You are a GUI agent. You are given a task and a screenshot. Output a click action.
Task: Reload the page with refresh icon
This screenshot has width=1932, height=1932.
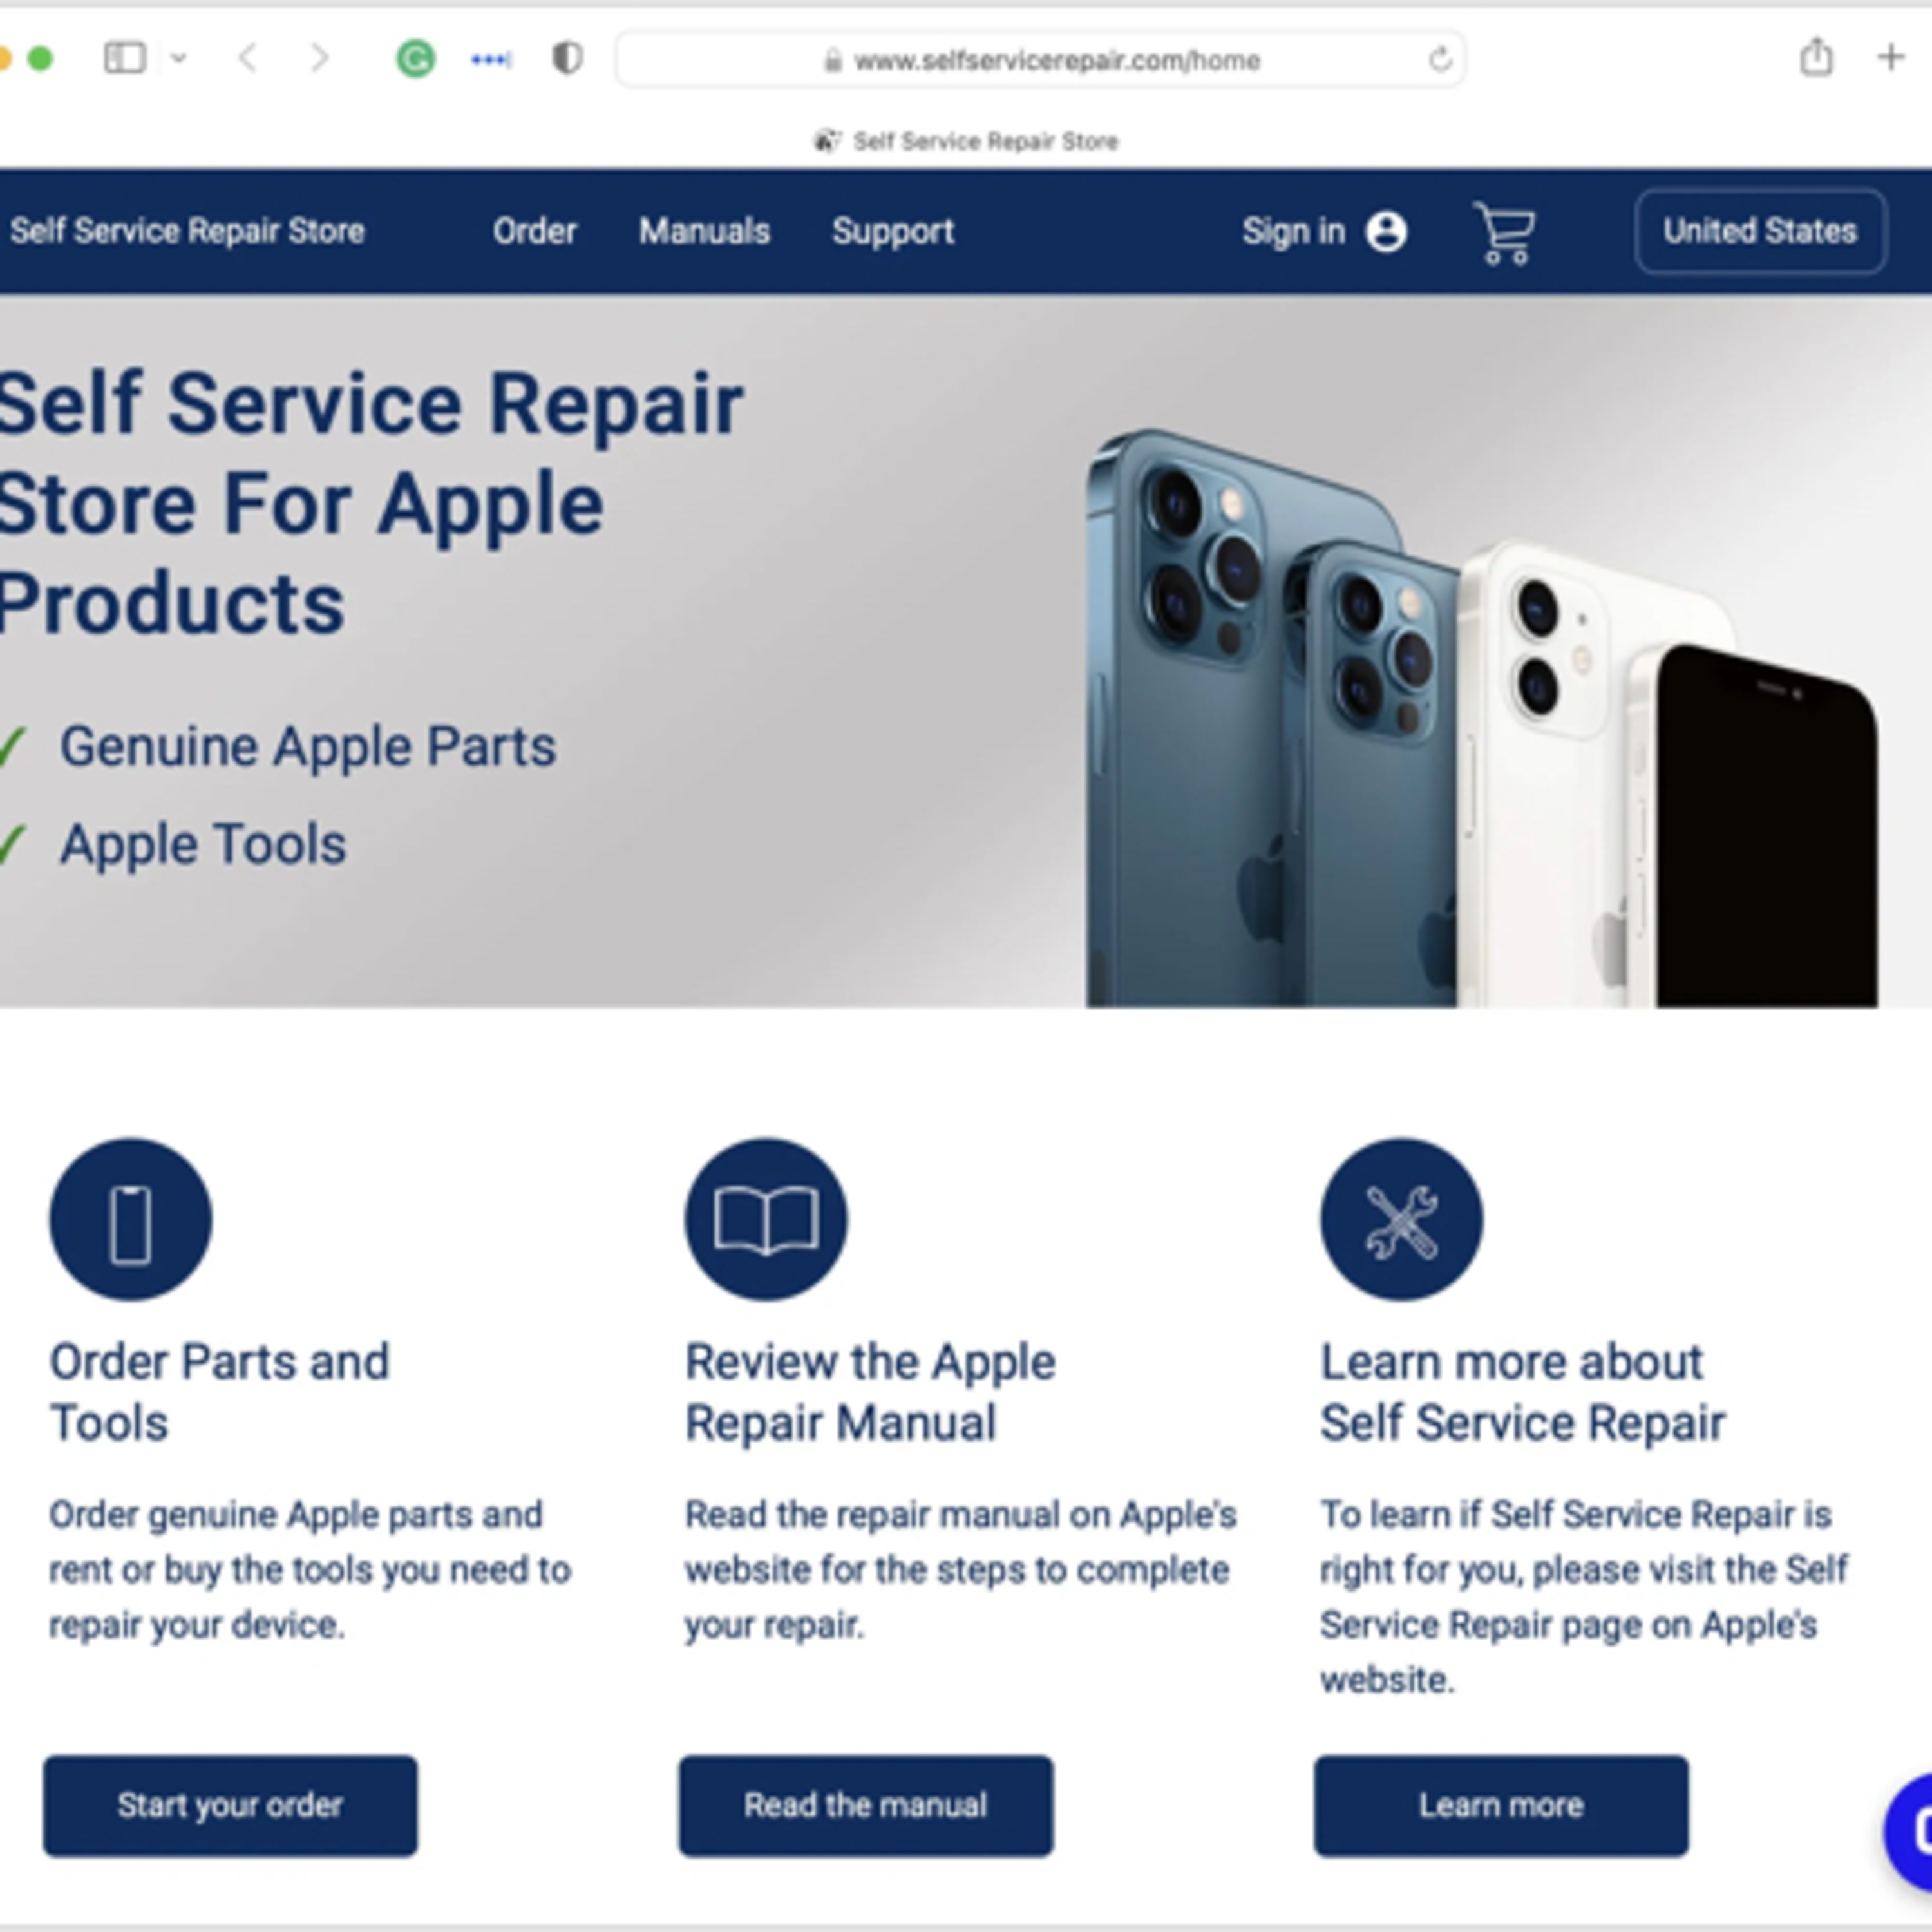[1440, 60]
